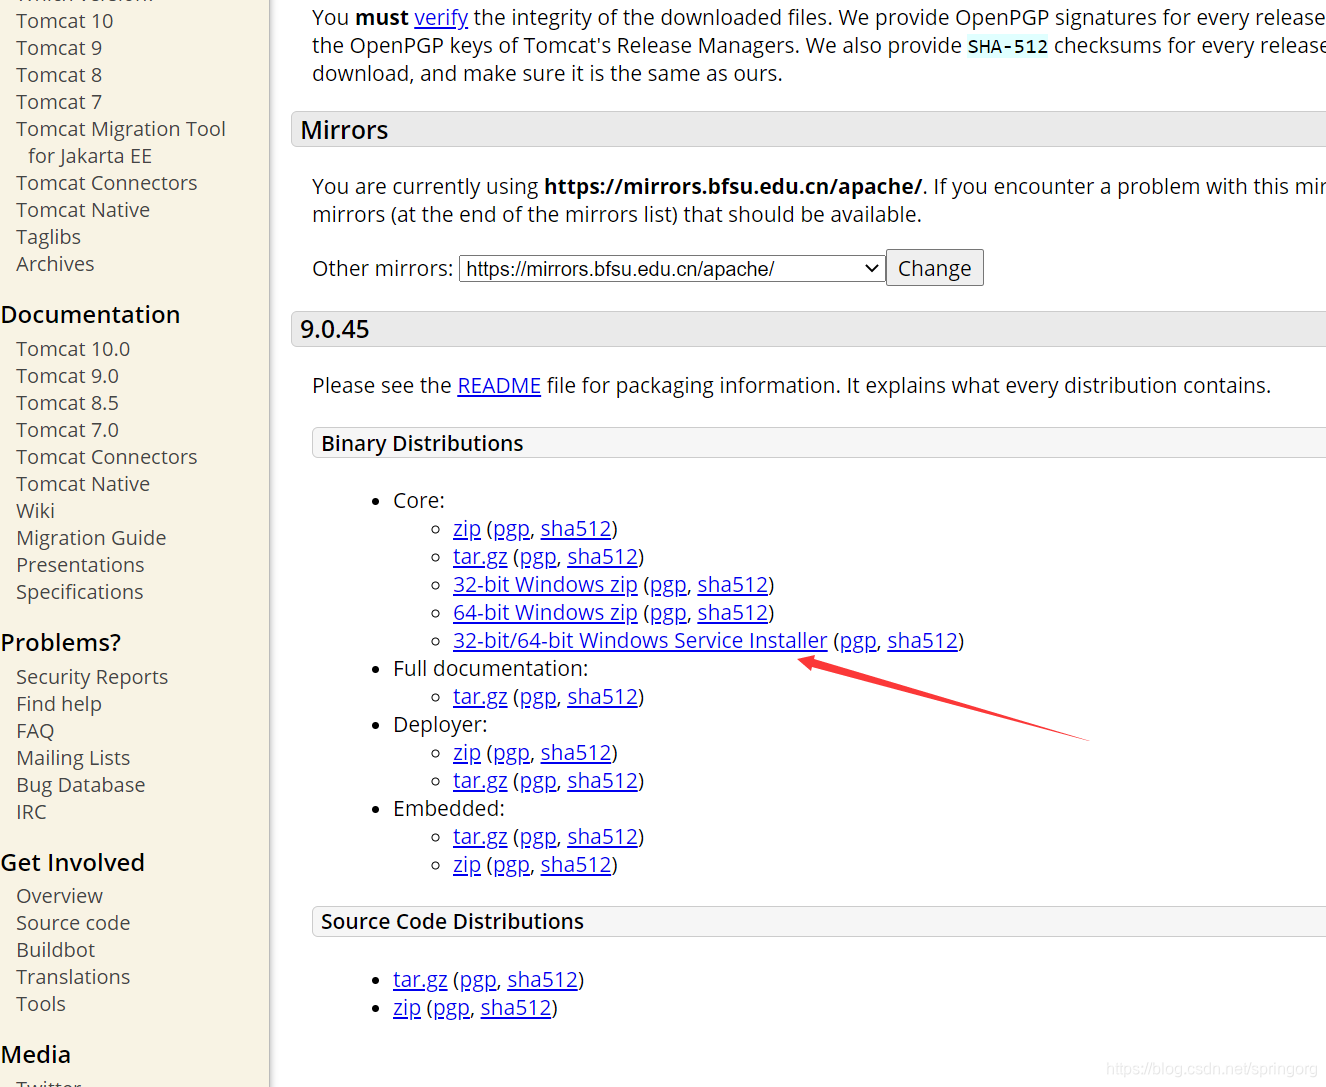Download source code tar.gz

tap(420, 980)
